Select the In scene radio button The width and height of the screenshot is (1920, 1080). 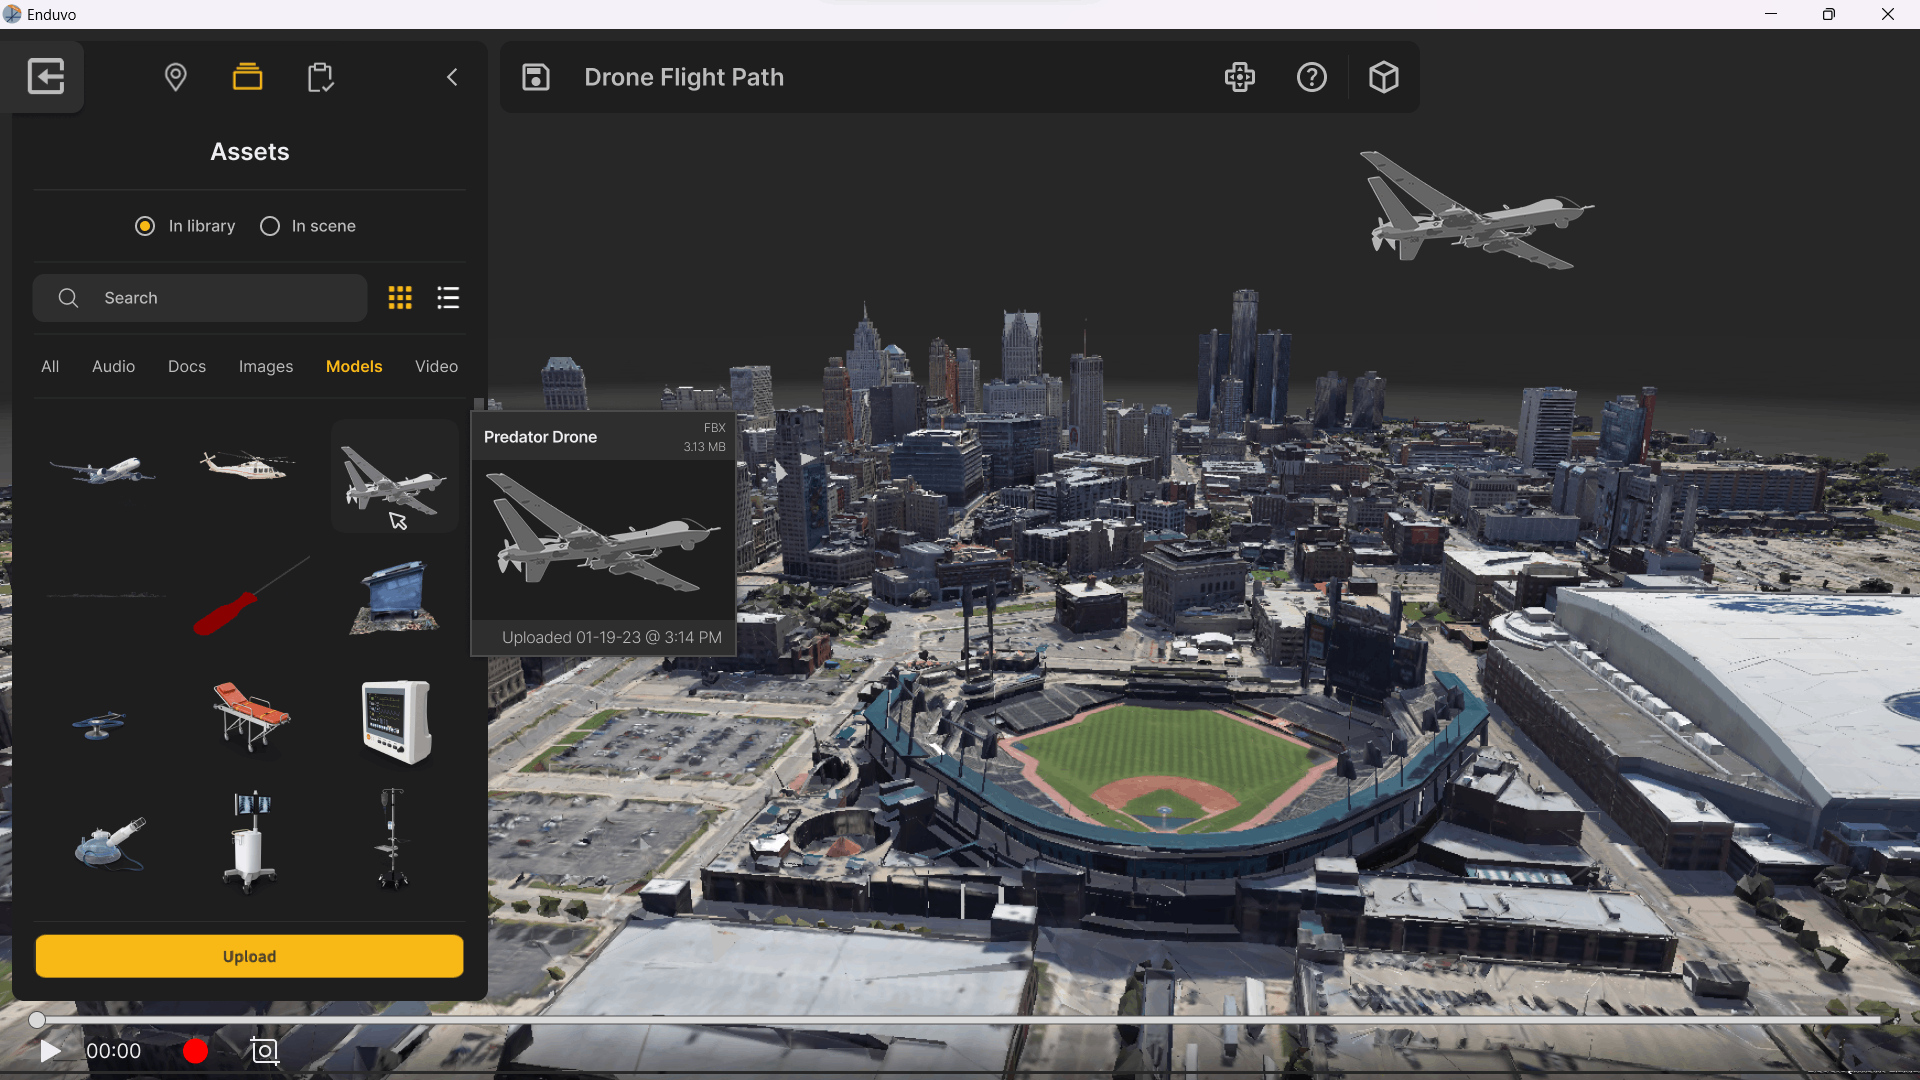[270, 226]
